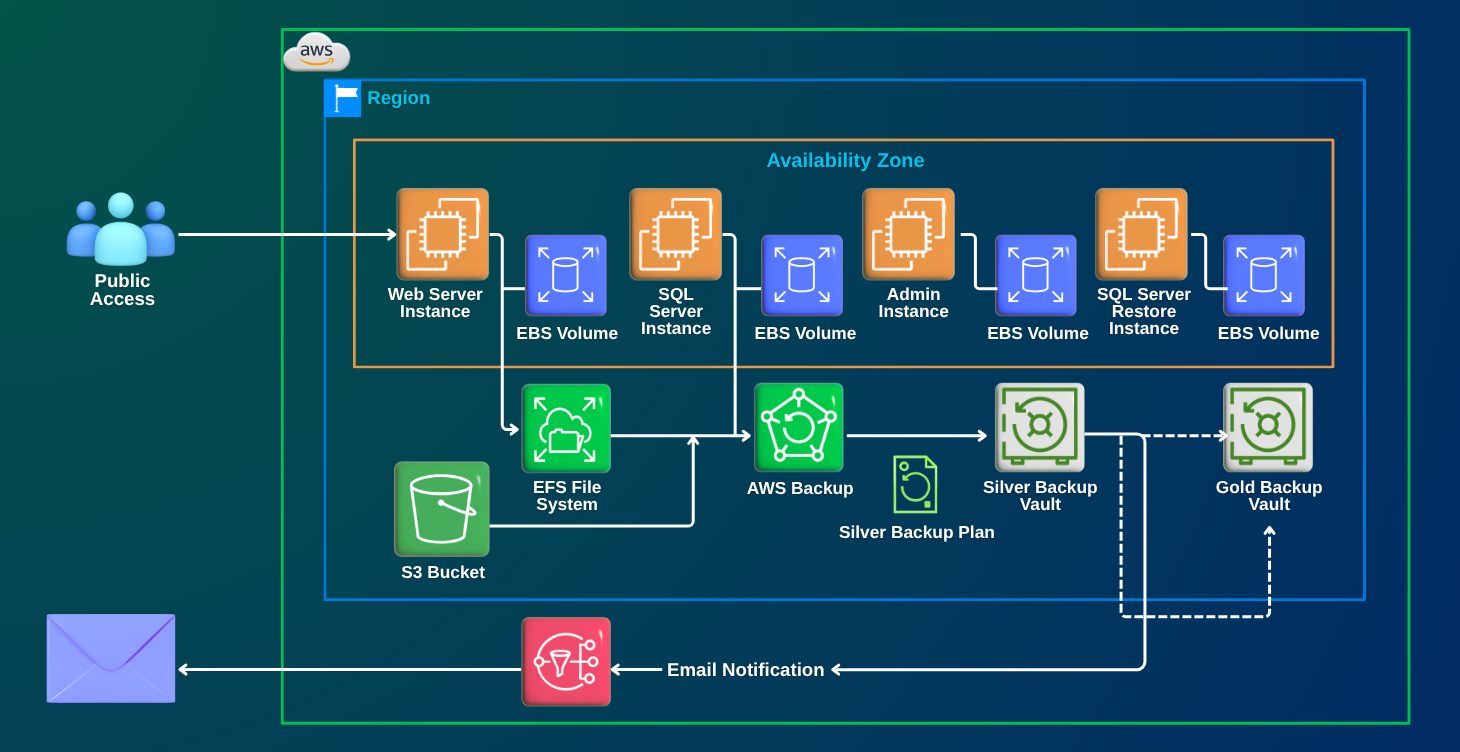Select the EBS Volume beside Admin Instance
The width and height of the screenshot is (1460, 752).
[x=1036, y=276]
